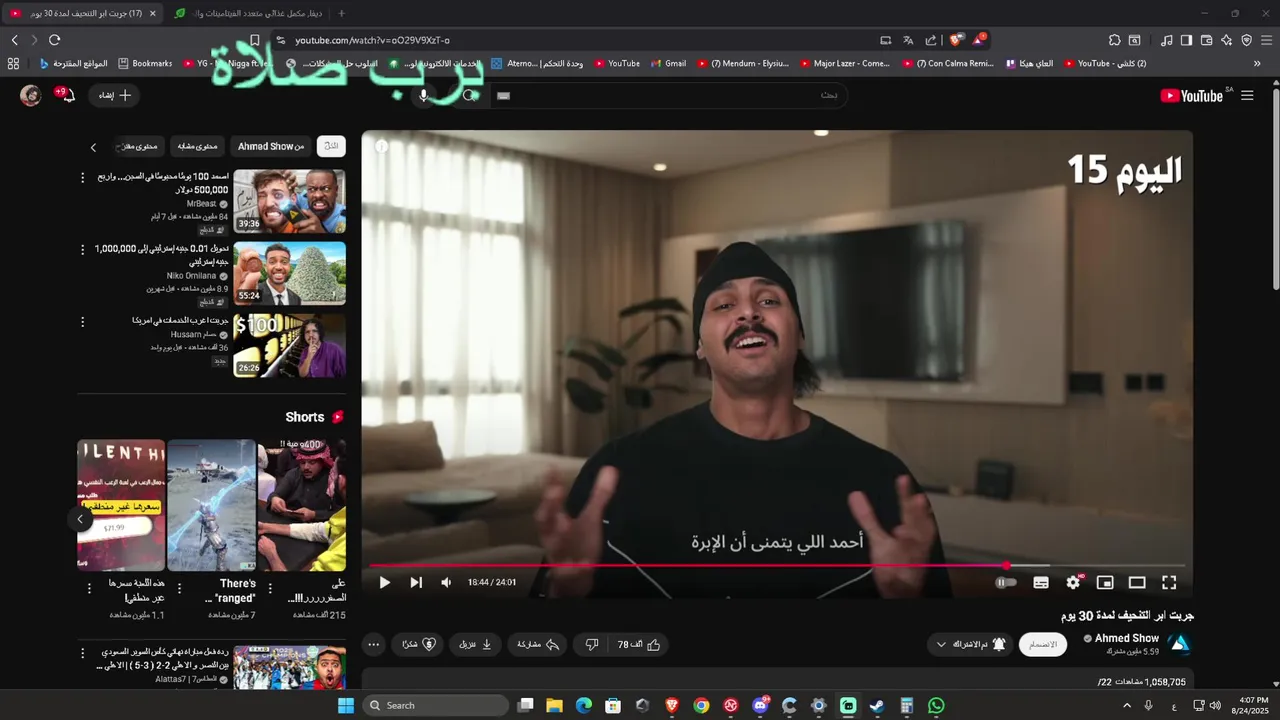The image size is (1280, 720).
Task: Open Ahmed Show channel name link
Action: (1127, 638)
